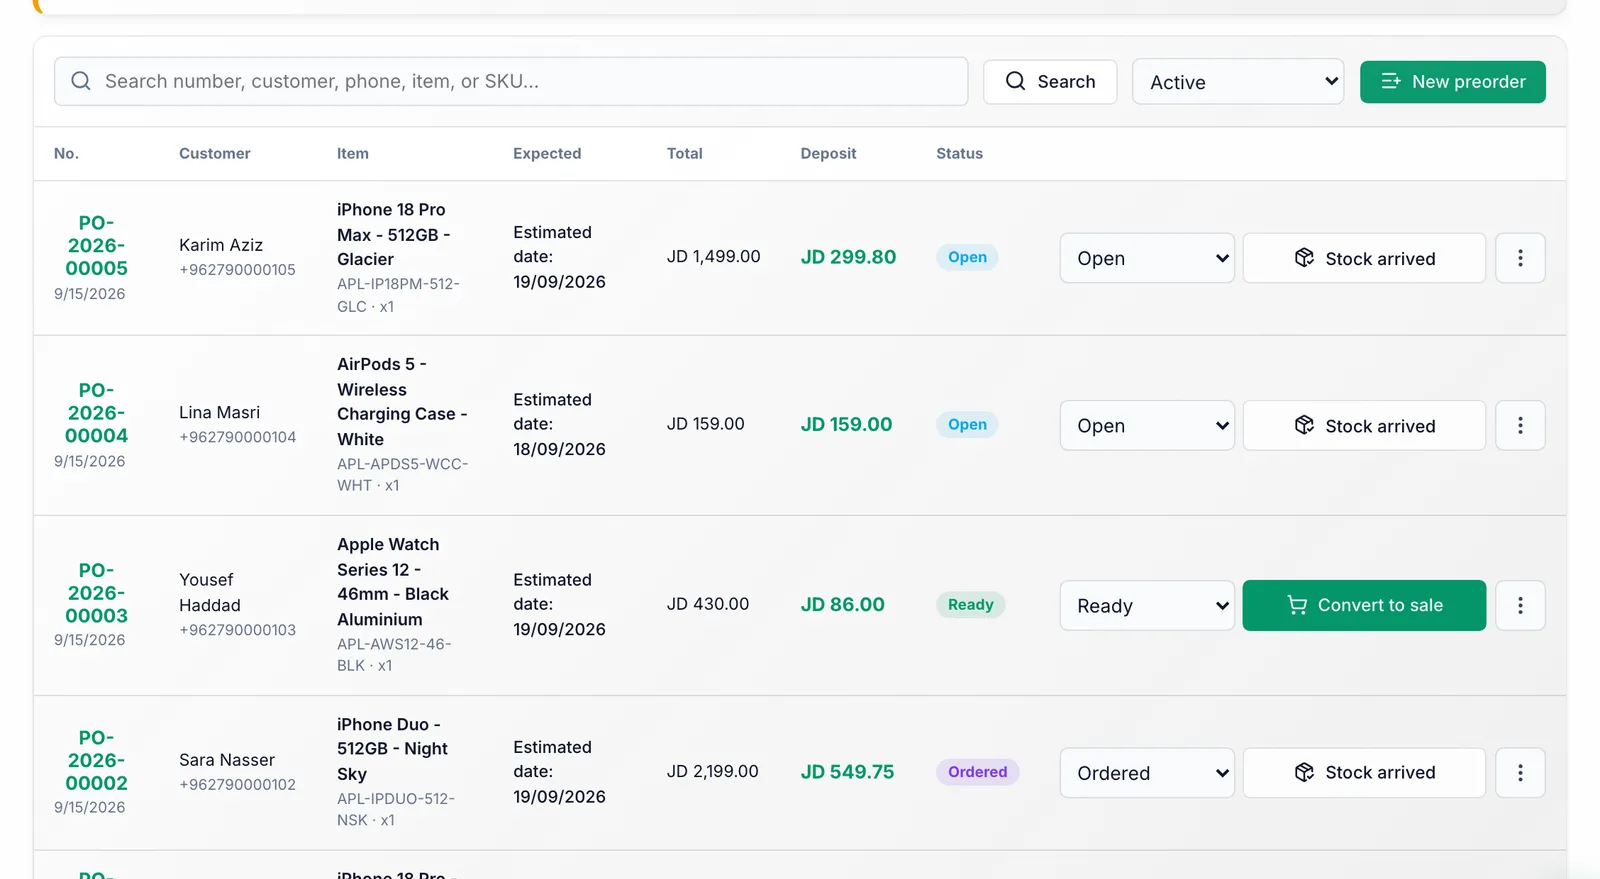The width and height of the screenshot is (1600, 879).
Task: Open the Ready status dropdown
Action: click(1147, 605)
